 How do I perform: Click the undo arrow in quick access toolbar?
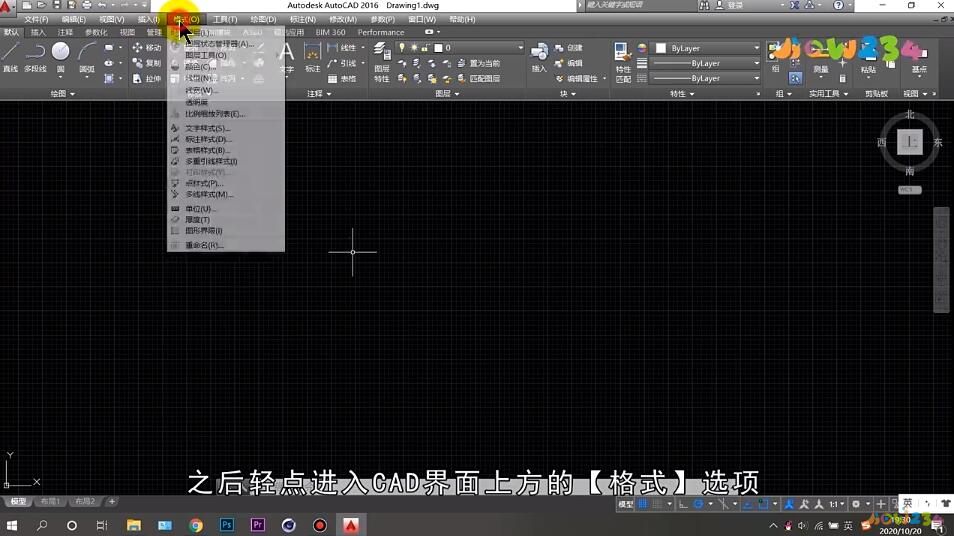click(x=102, y=5)
